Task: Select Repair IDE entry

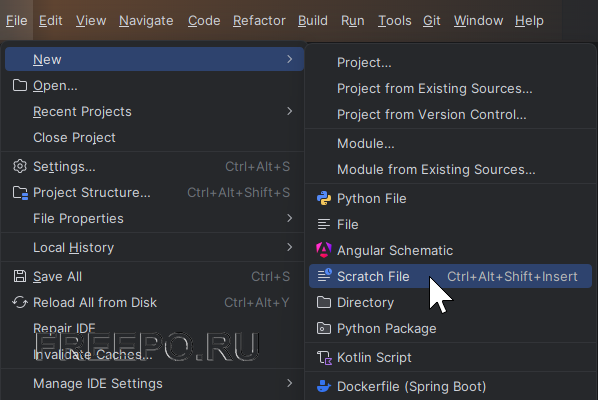Action: pos(154,328)
